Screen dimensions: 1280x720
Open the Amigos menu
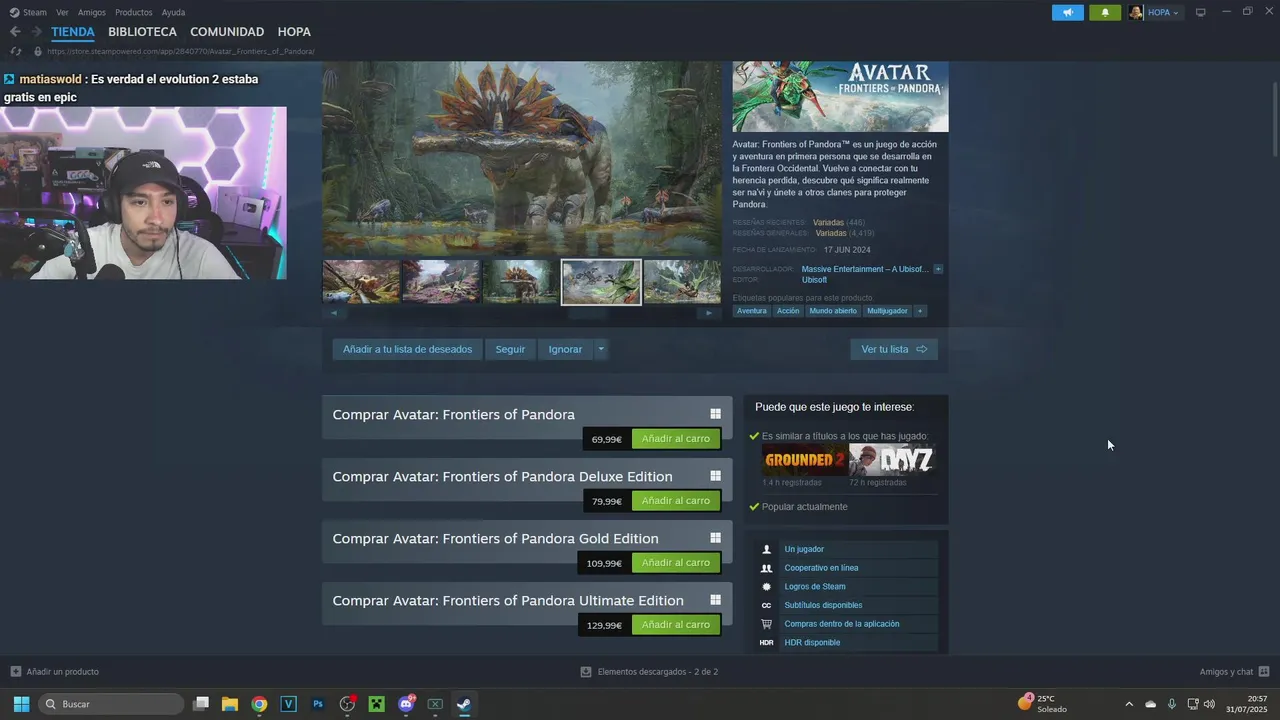(92, 12)
